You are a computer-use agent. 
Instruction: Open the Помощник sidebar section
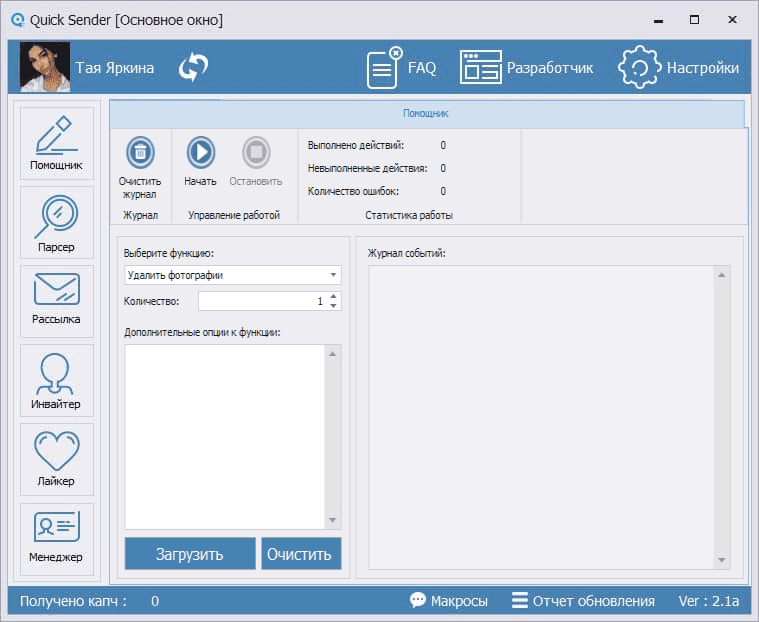tap(57, 143)
